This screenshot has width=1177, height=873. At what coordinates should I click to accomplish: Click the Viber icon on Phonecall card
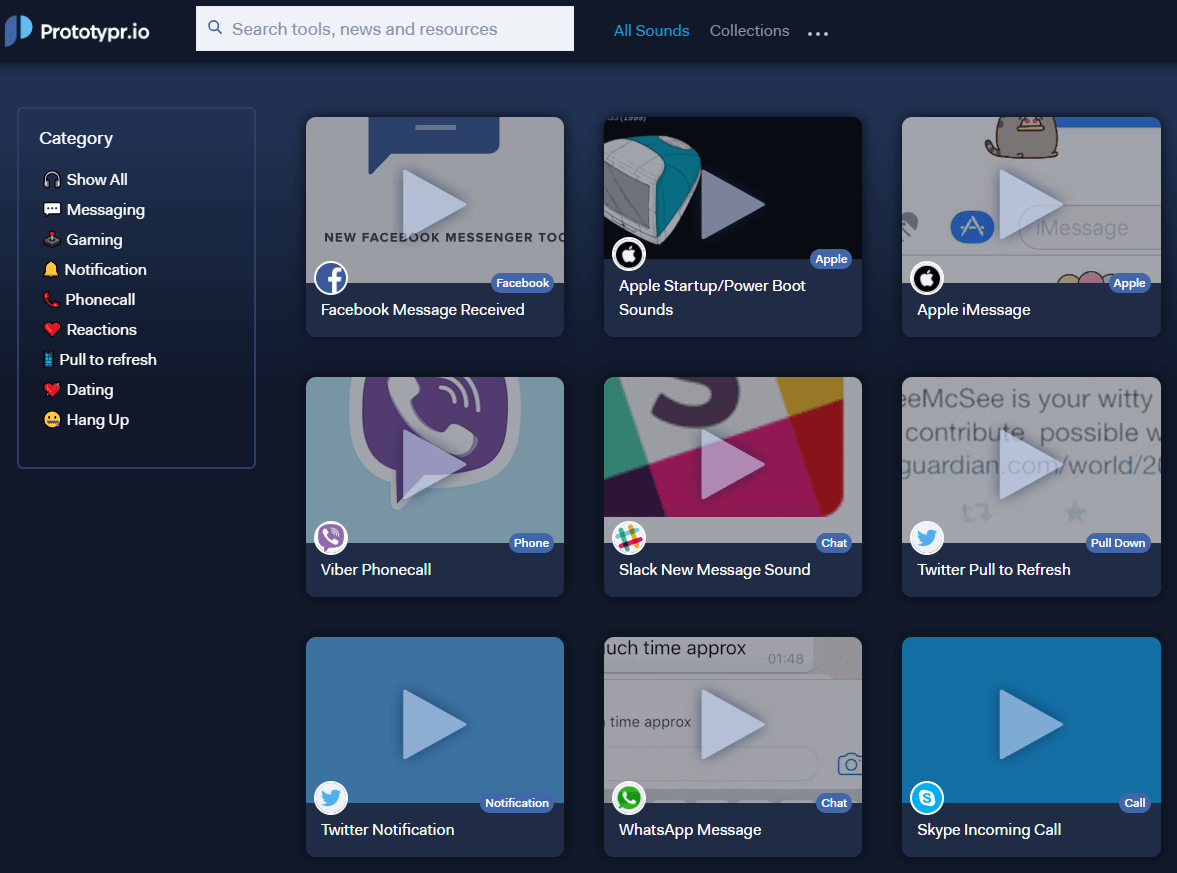pyautogui.click(x=331, y=537)
